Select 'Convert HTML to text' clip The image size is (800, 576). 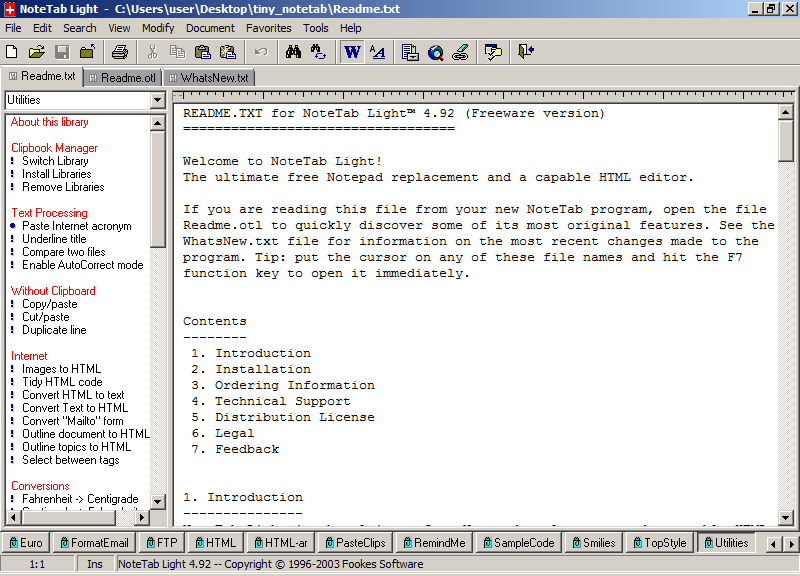pyautogui.click(x=73, y=395)
